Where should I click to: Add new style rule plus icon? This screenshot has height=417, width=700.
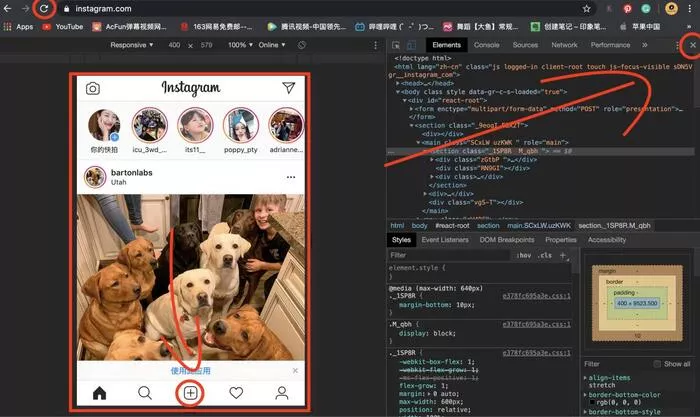[563, 255]
